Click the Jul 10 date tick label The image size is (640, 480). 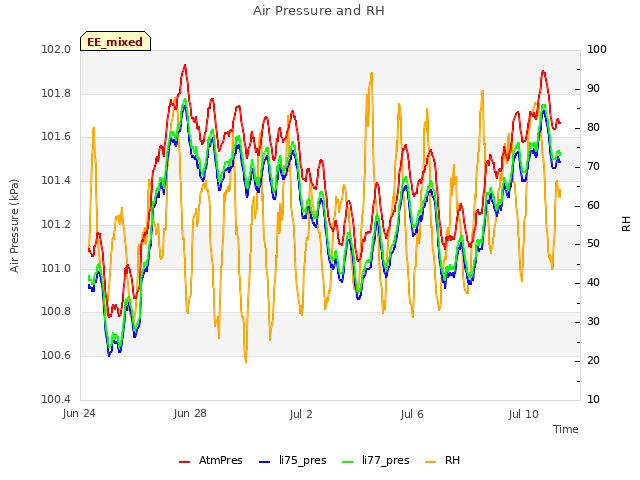click(523, 414)
